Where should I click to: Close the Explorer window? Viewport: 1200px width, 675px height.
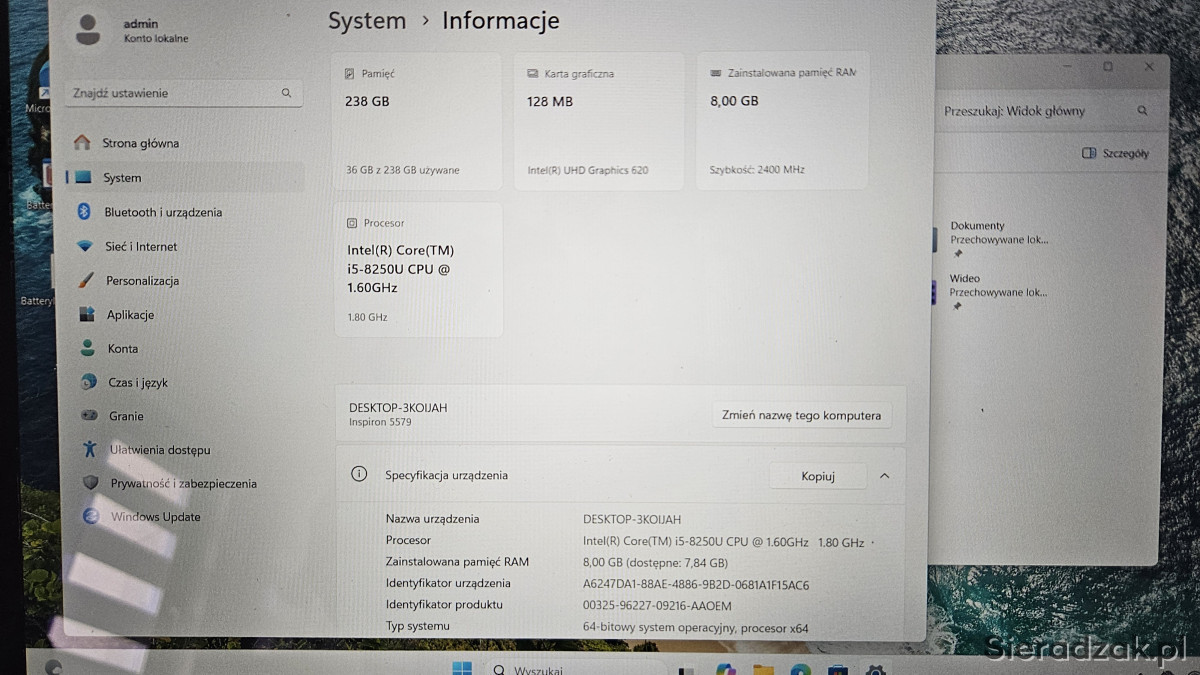(1149, 67)
